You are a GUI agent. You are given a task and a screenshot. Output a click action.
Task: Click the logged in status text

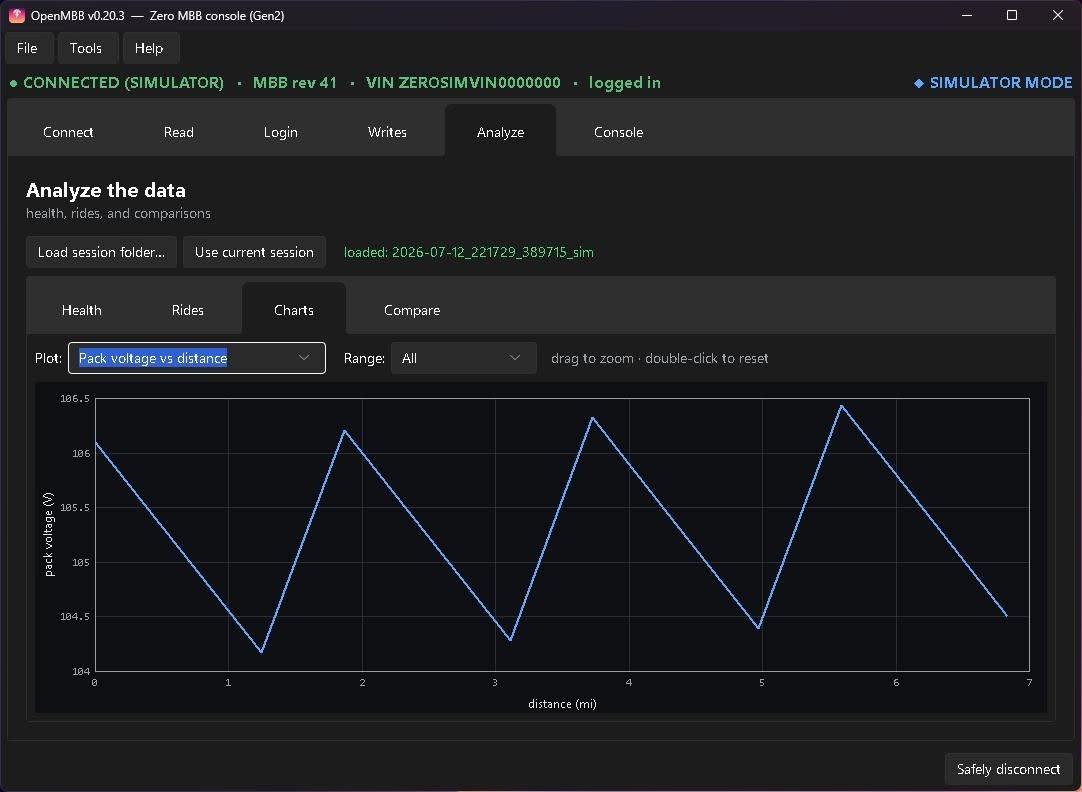pyautogui.click(x=624, y=83)
